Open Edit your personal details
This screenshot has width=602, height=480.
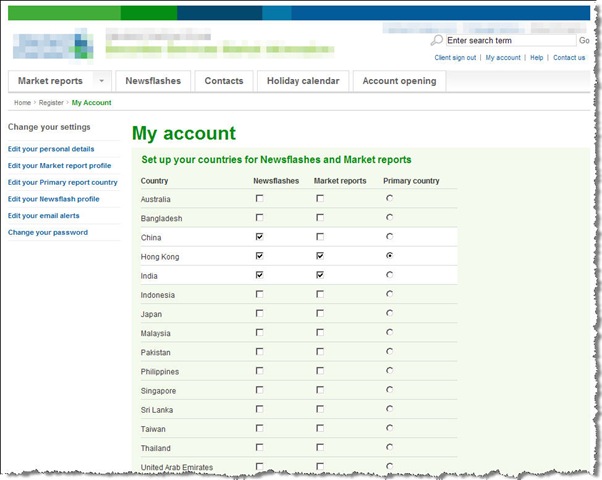[51, 149]
